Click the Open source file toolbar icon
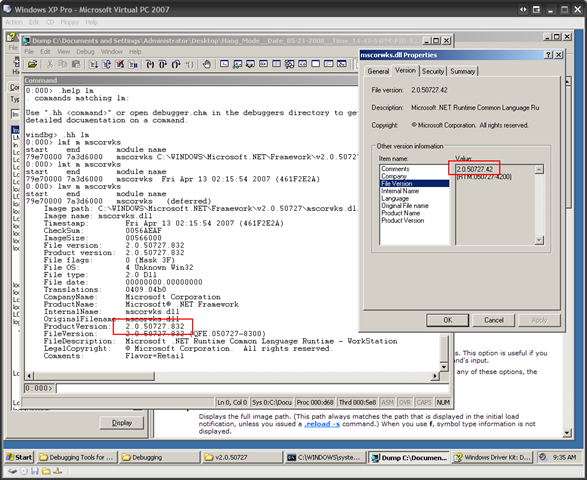Screen dimensions: 587x480 [x=33, y=64]
